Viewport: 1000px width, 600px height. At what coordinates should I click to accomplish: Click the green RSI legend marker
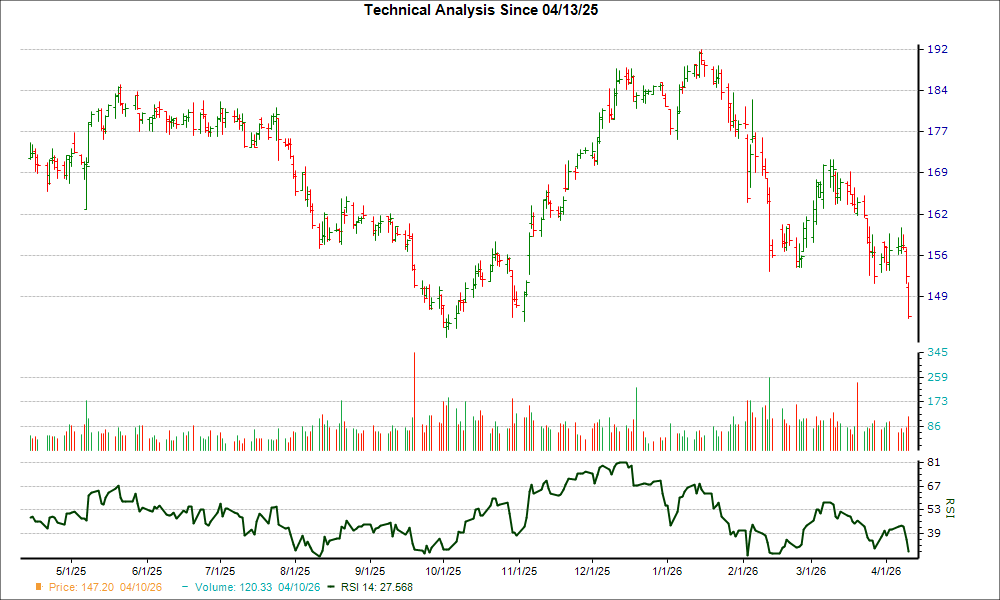coord(330,587)
